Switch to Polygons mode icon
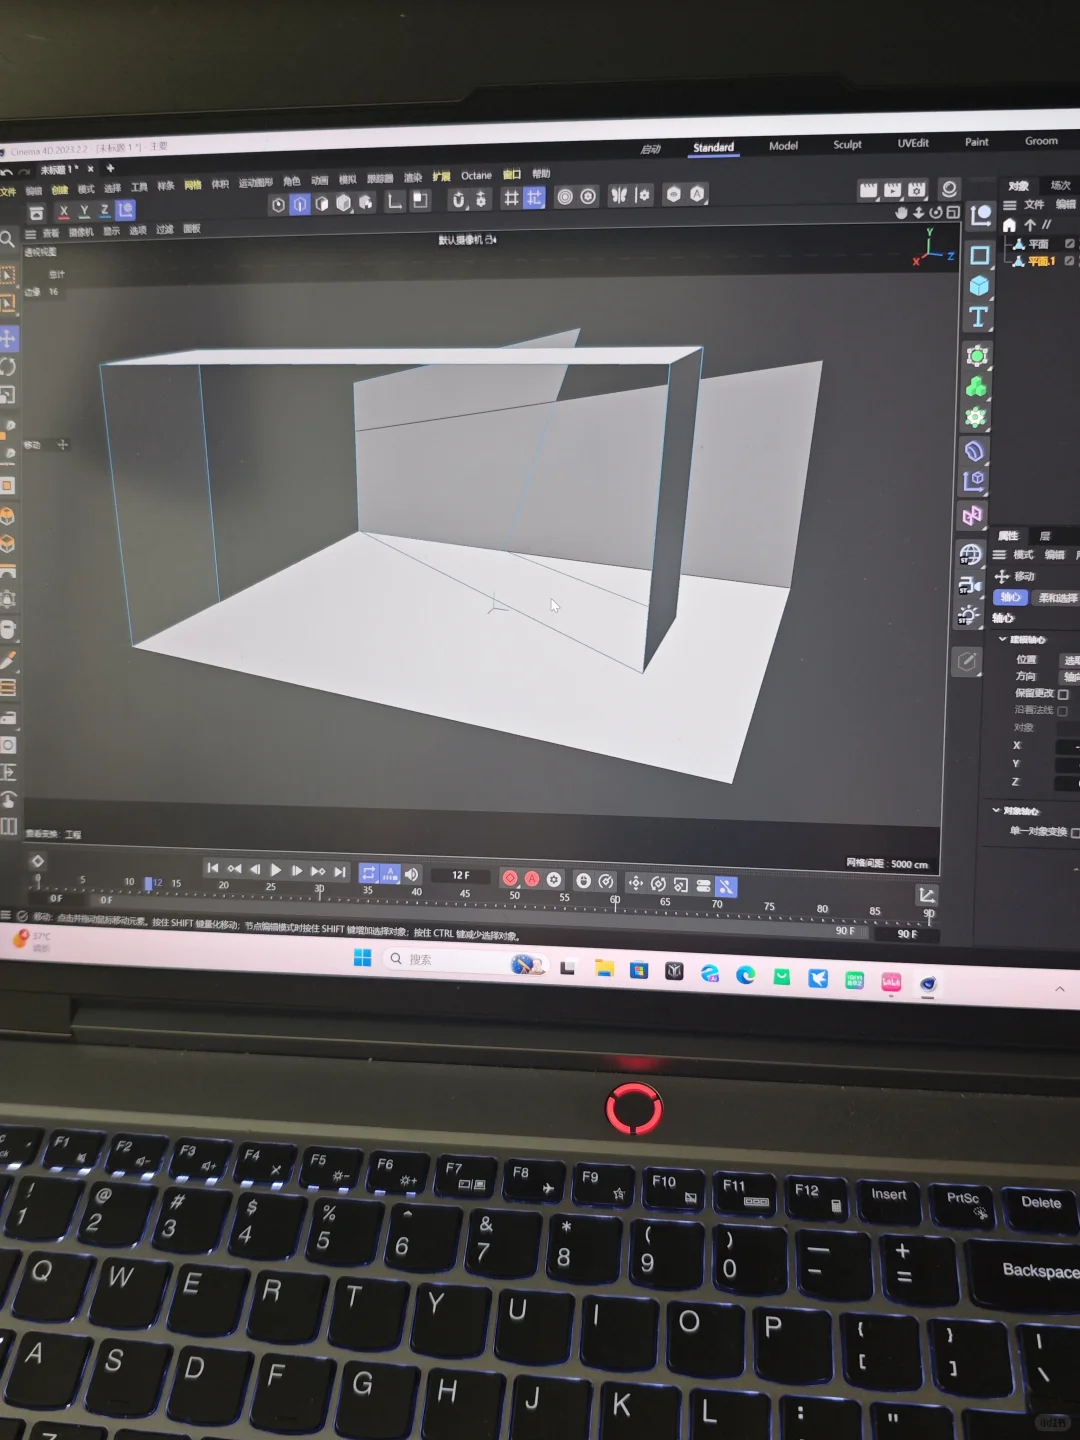 (322, 204)
